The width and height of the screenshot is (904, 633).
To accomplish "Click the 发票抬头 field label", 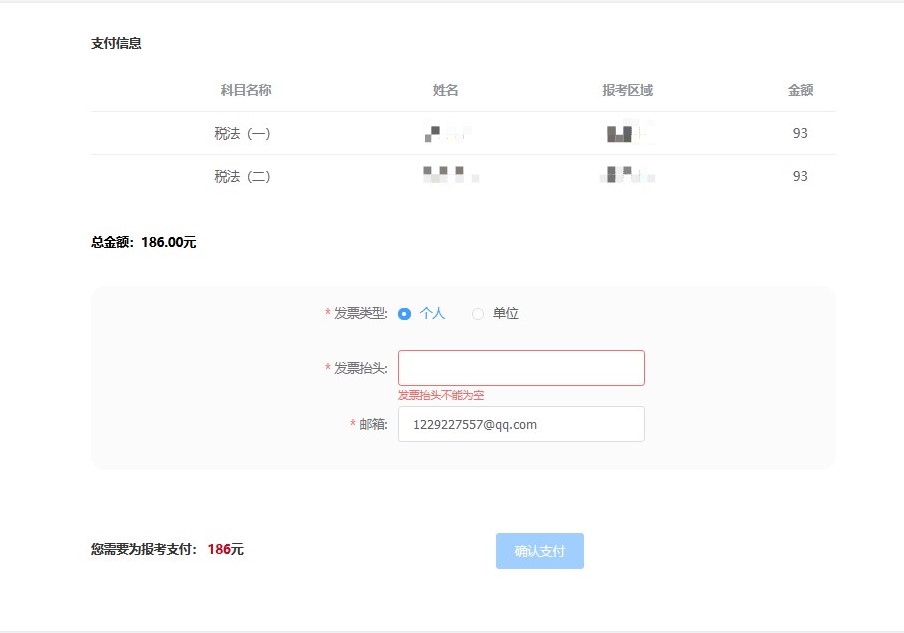I will pyautogui.click(x=360, y=368).
